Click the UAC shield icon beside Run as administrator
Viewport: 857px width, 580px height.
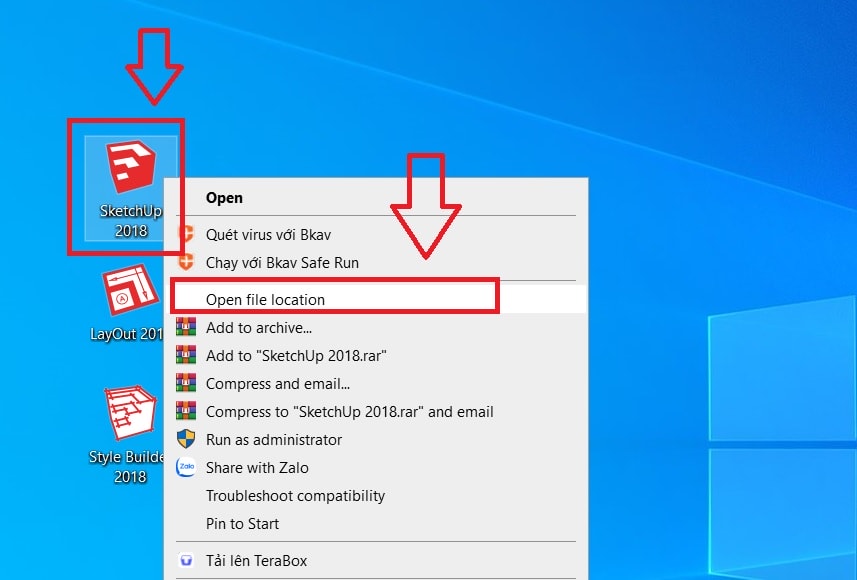[x=186, y=439]
